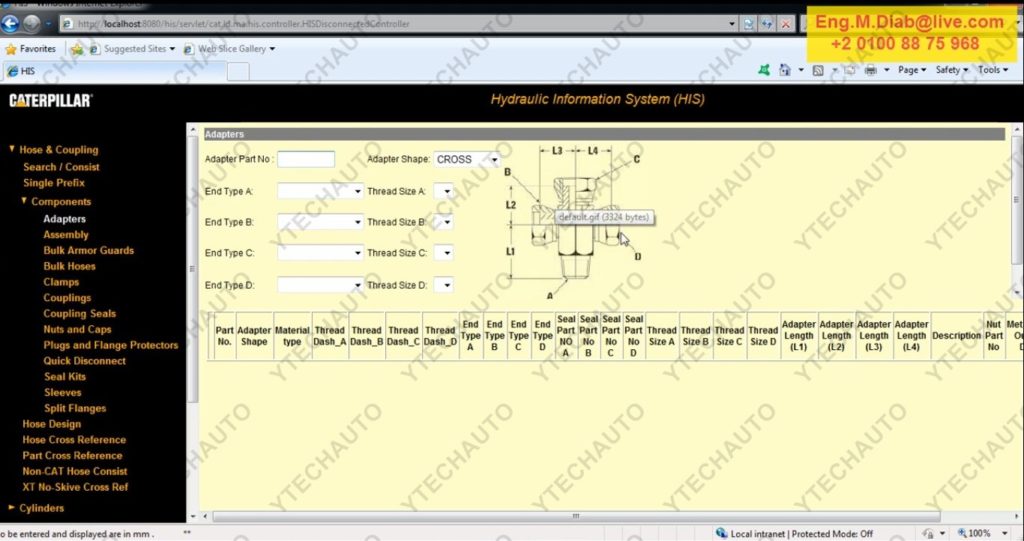Click the browser Forward arrow button
This screenshot has height=541, width=1024.
(x=31, y=24)
